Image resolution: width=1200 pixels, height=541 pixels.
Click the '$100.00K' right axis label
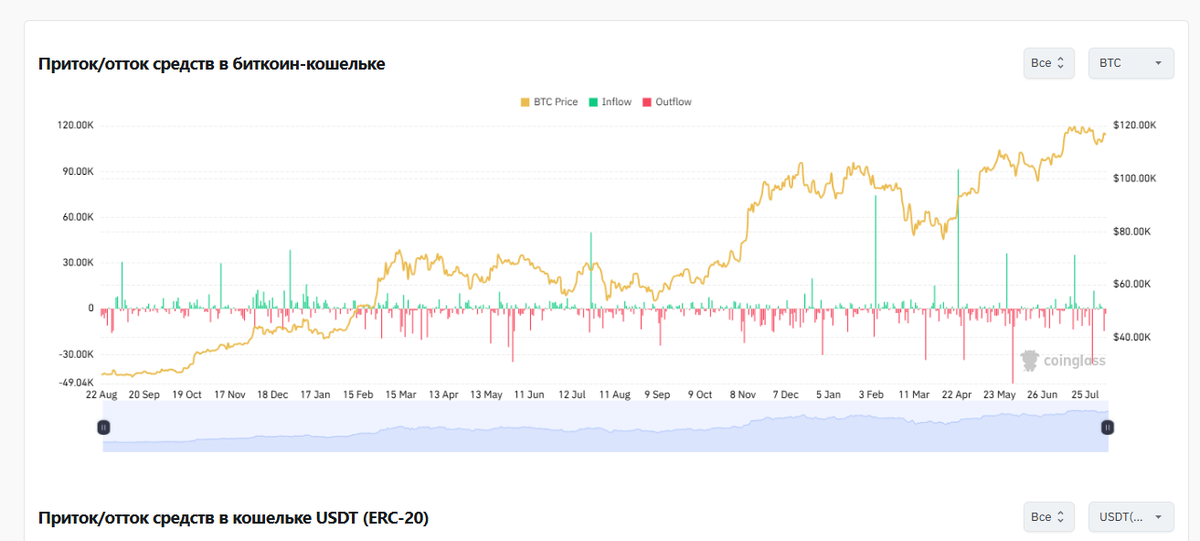[1135, 178]
